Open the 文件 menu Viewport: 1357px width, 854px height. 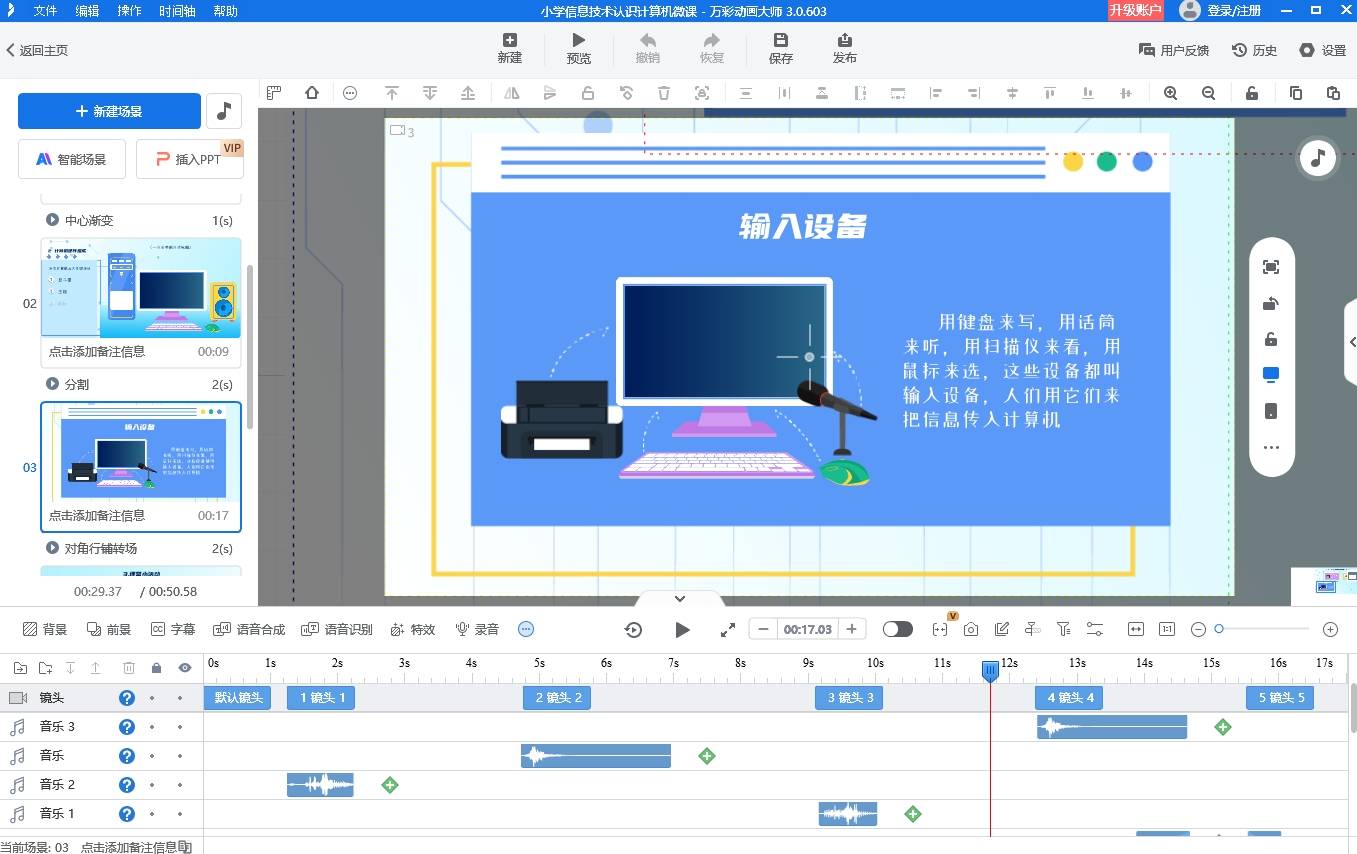pyautogui.click(x=45, y=11)
